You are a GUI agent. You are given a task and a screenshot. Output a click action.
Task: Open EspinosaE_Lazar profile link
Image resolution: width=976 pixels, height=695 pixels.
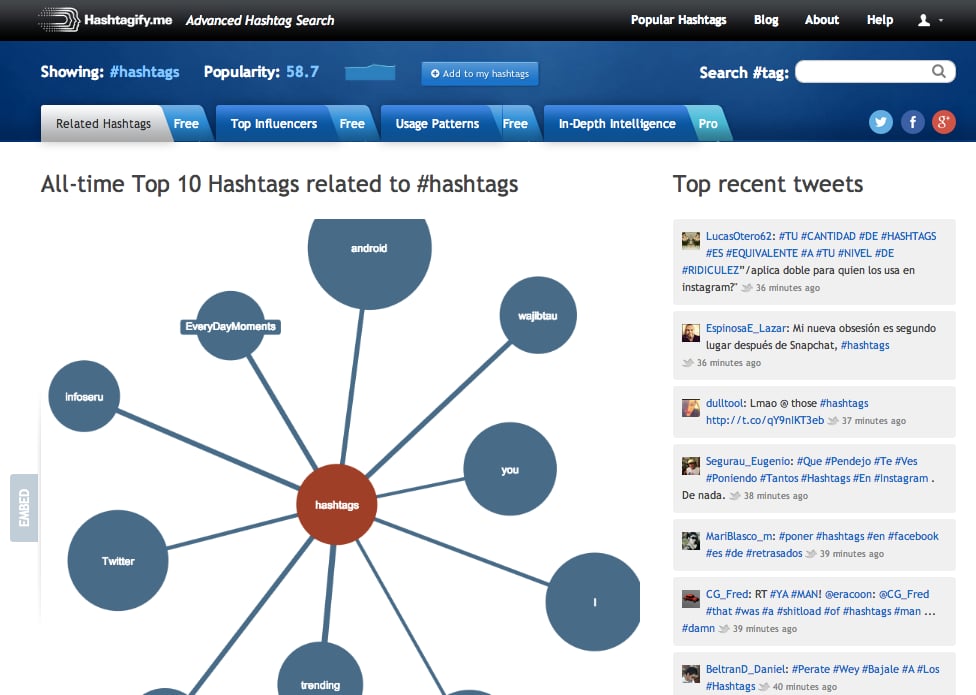[746, 329]
